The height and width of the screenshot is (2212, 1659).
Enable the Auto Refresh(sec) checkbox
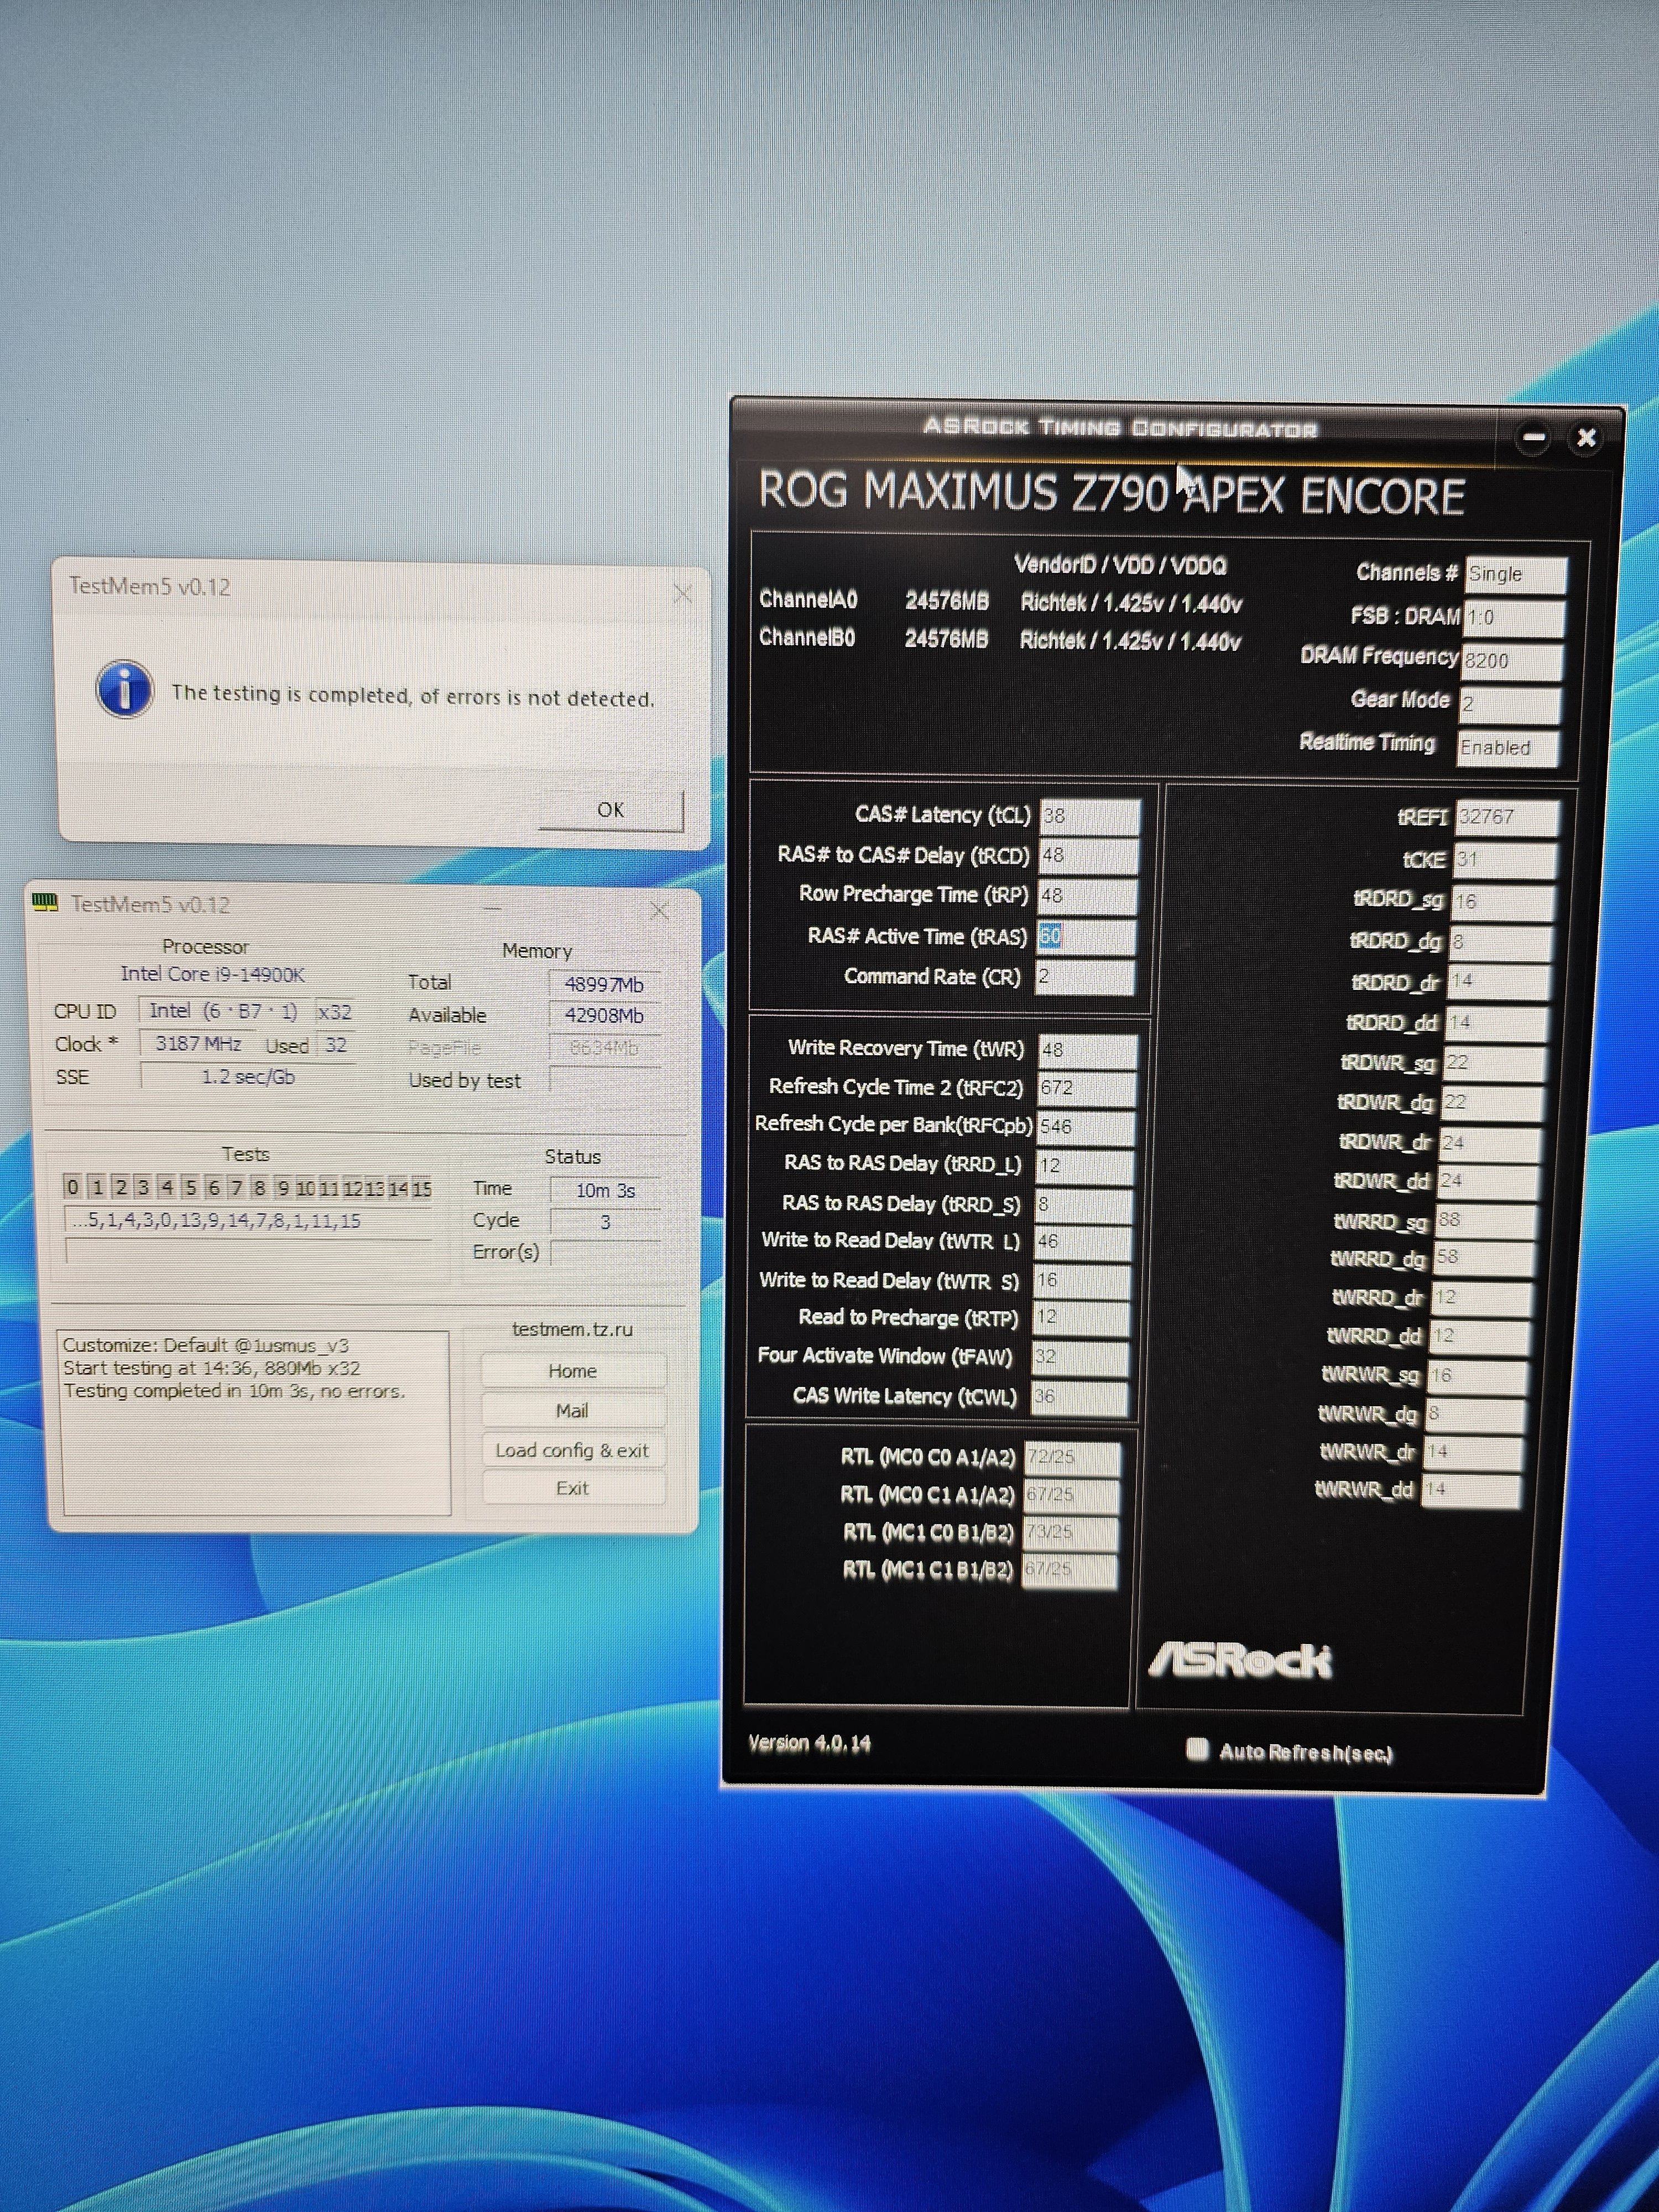click(x=1196, y=1749)
